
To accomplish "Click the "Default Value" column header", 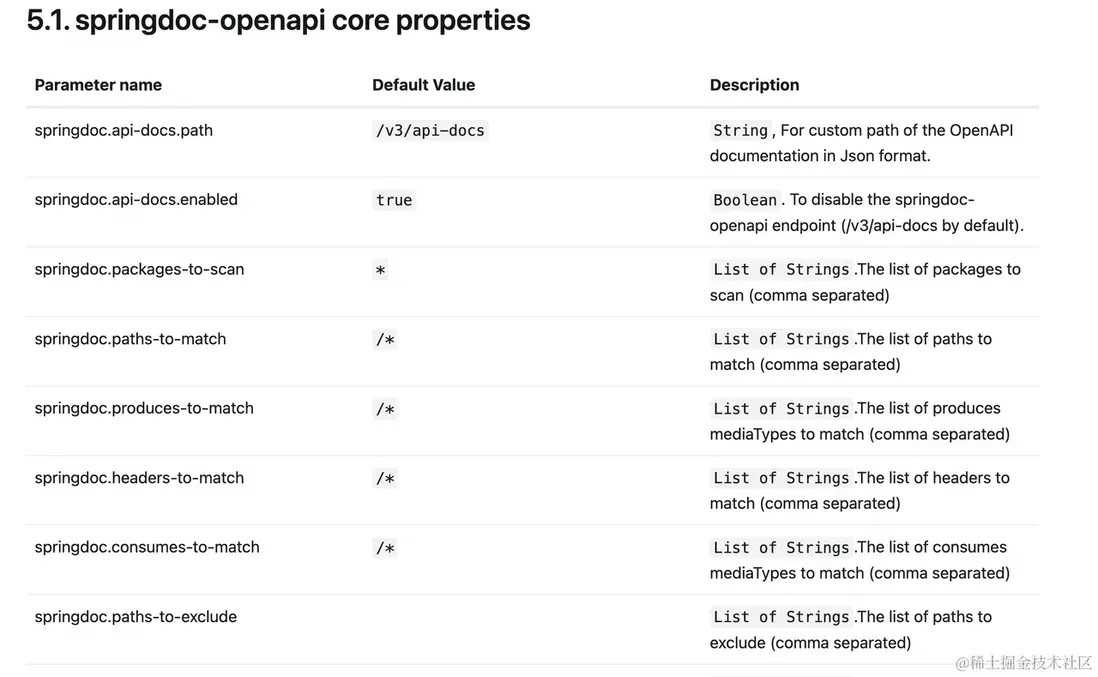I will 423,85.
